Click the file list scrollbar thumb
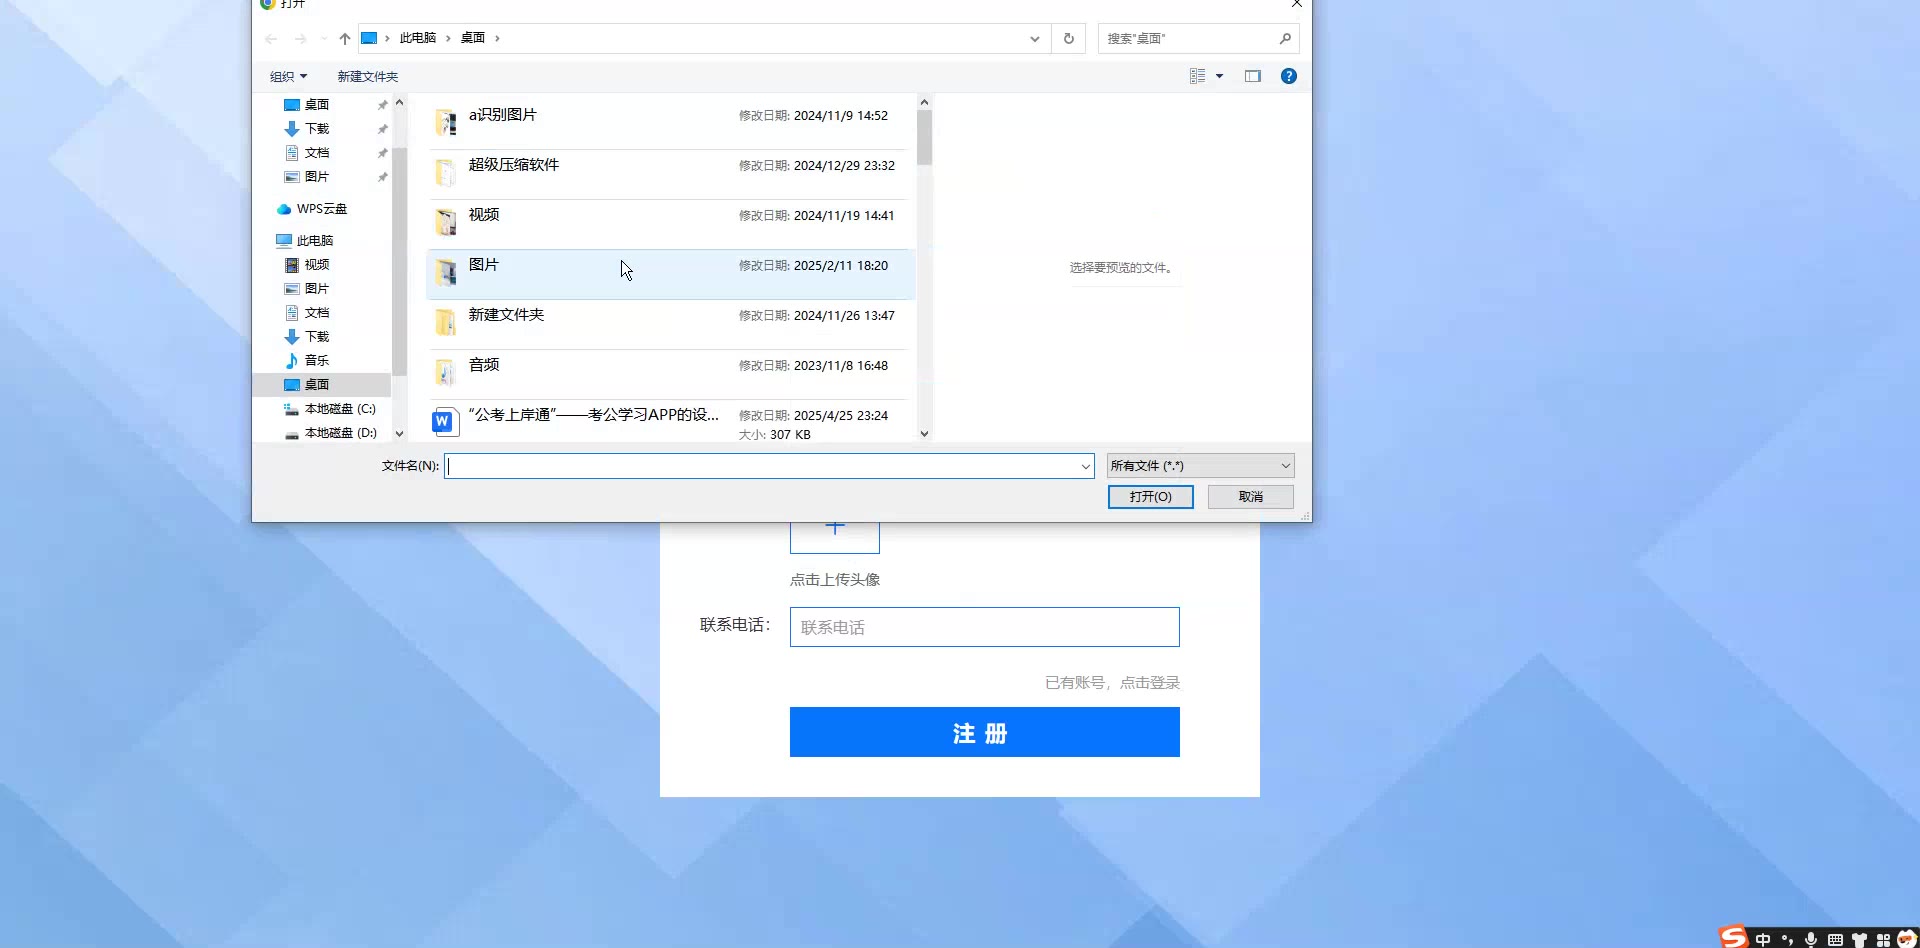Image resolution: width=1920 pixels, height=948 pixels. [924, 137]
